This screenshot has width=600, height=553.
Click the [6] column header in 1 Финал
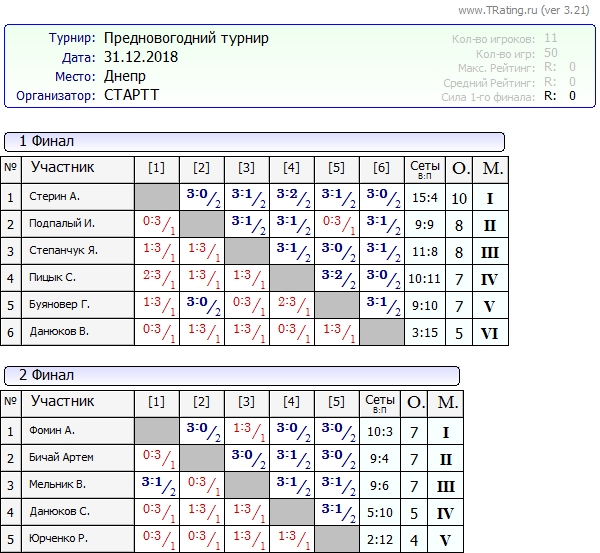pos(381,168)
